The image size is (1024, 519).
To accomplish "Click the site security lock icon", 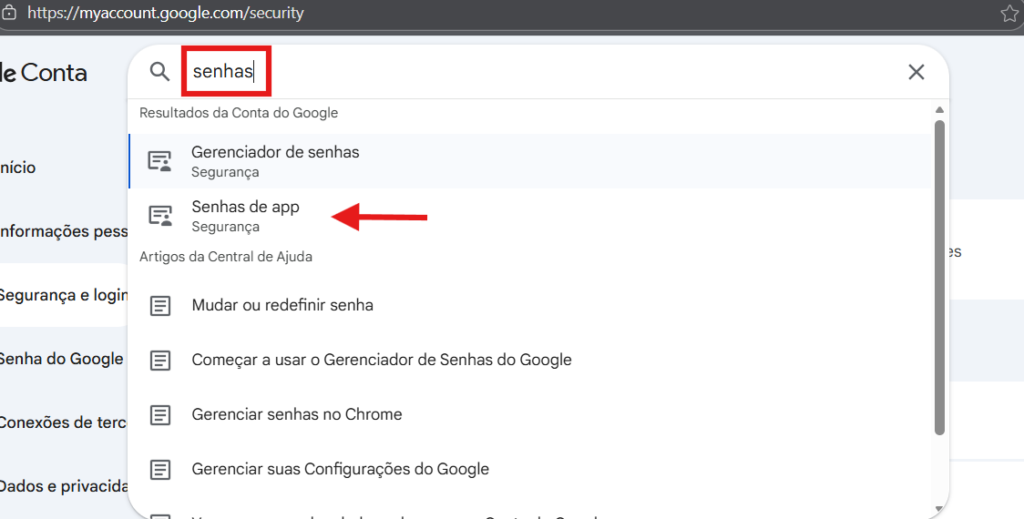I will [9, 14].
